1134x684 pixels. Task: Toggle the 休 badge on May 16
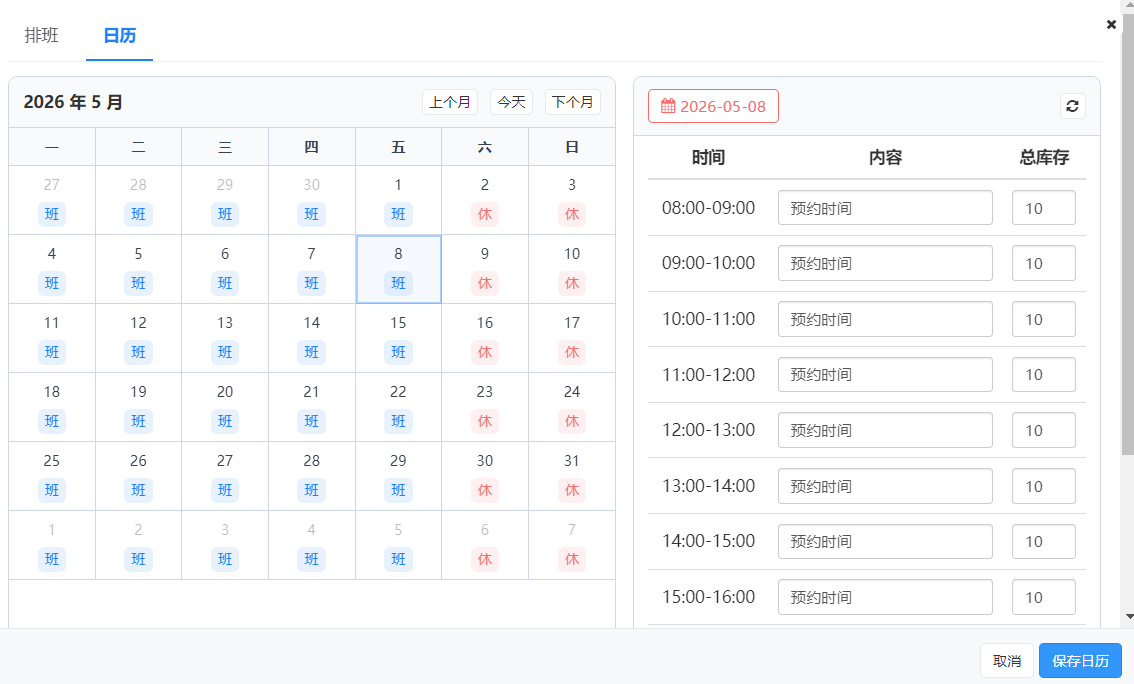(x=485, y=352)
